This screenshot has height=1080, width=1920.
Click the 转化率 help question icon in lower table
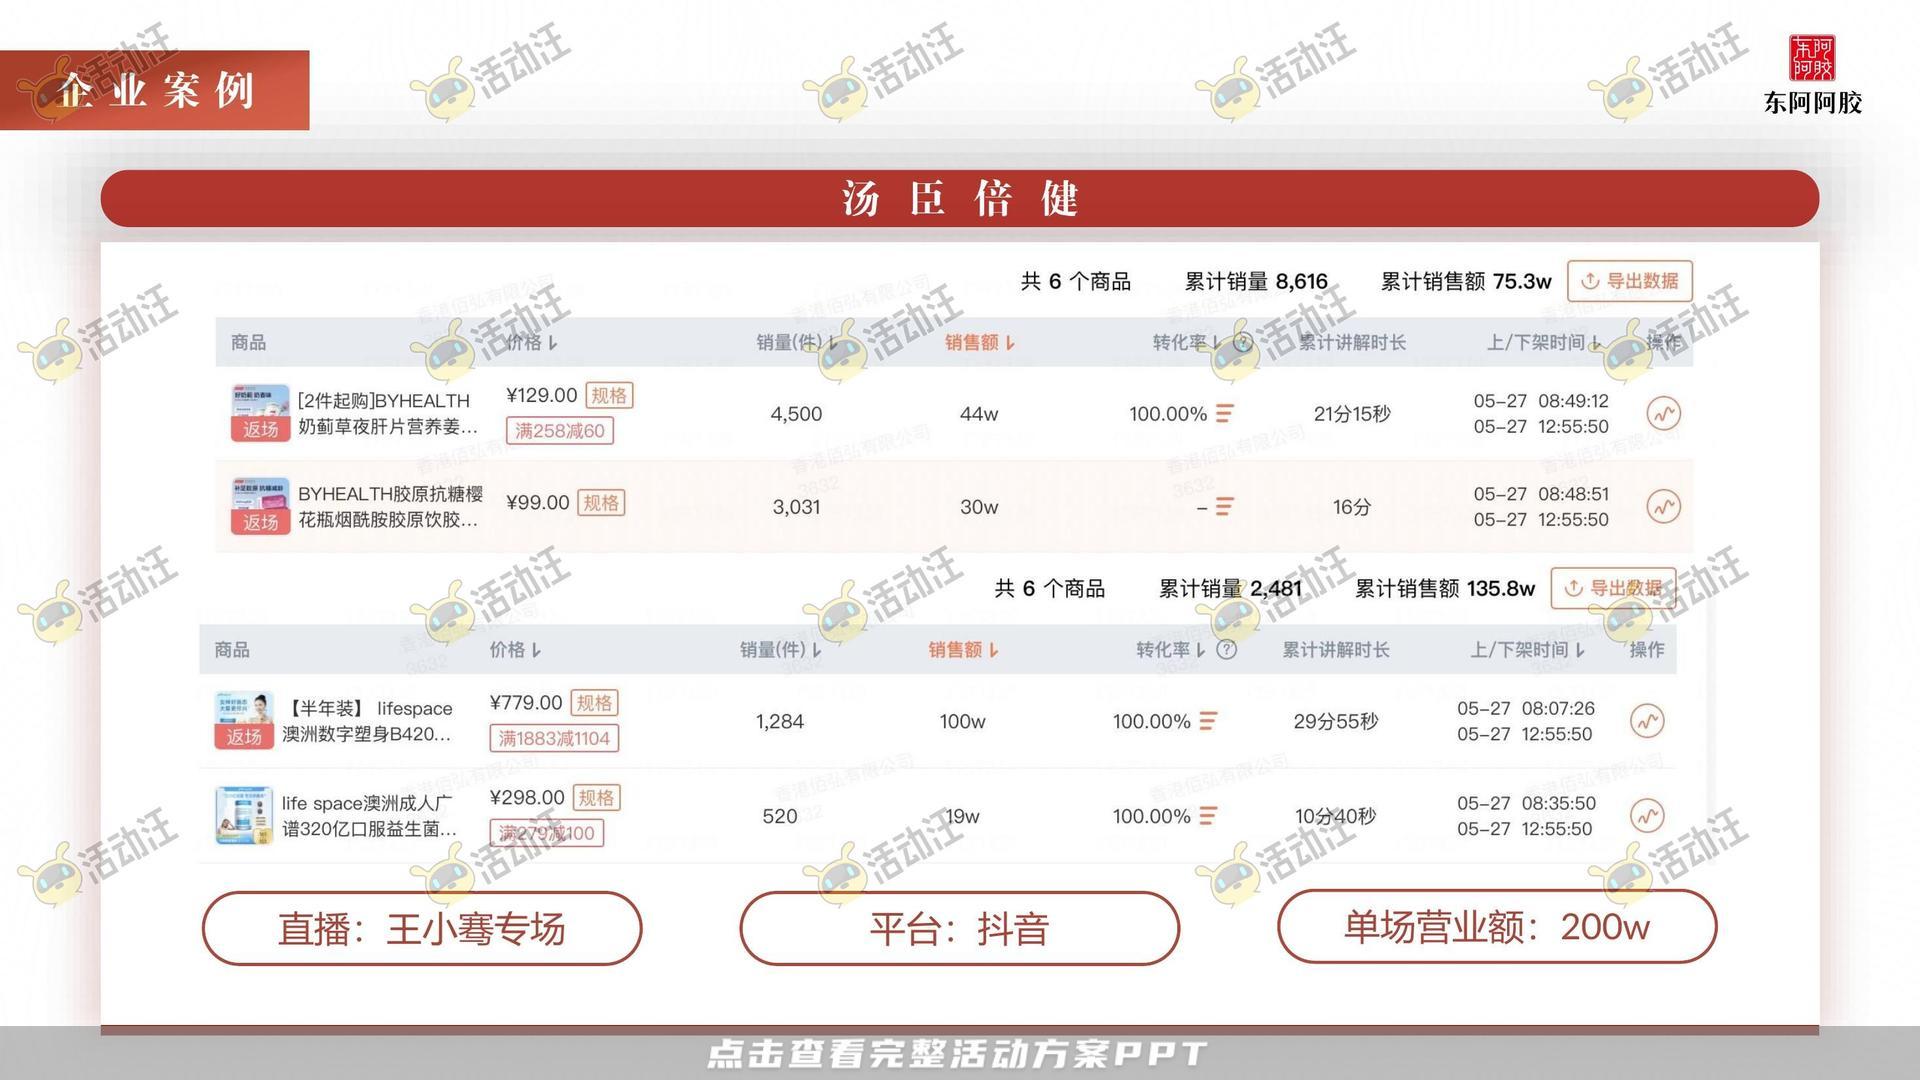1227,650
